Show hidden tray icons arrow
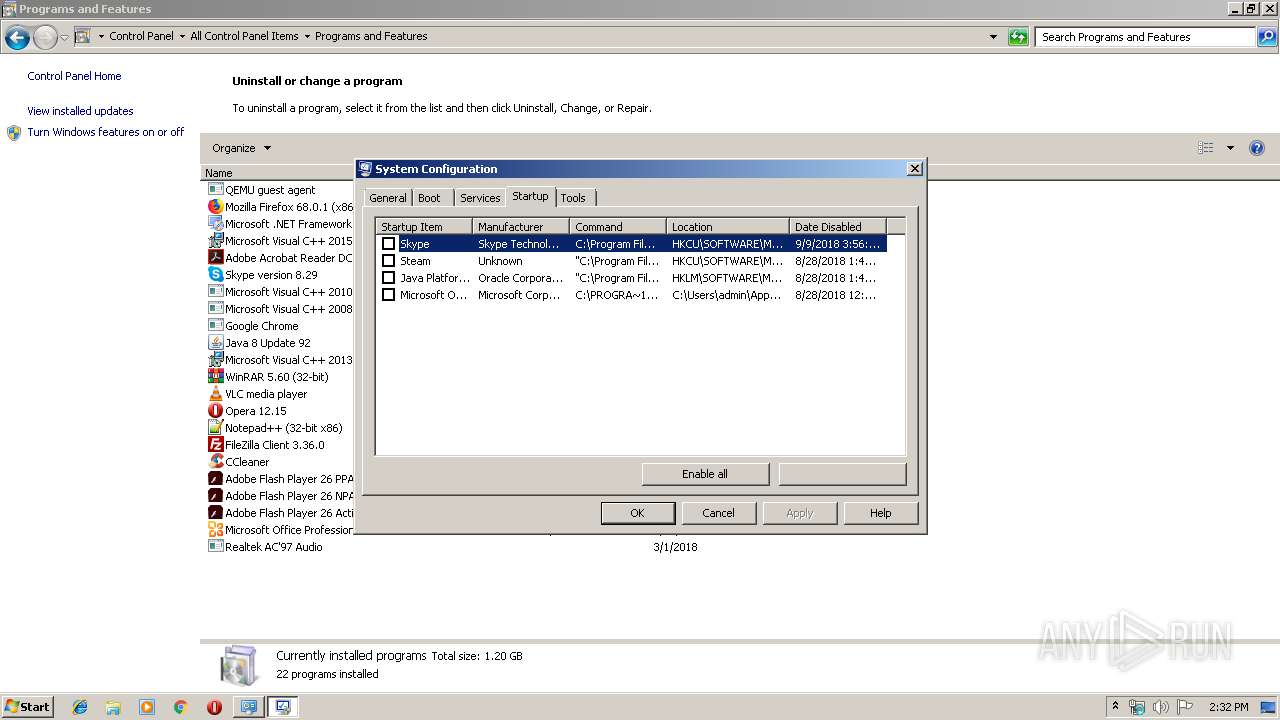This screenshot has width=1280, height=720. (1115, 707)
